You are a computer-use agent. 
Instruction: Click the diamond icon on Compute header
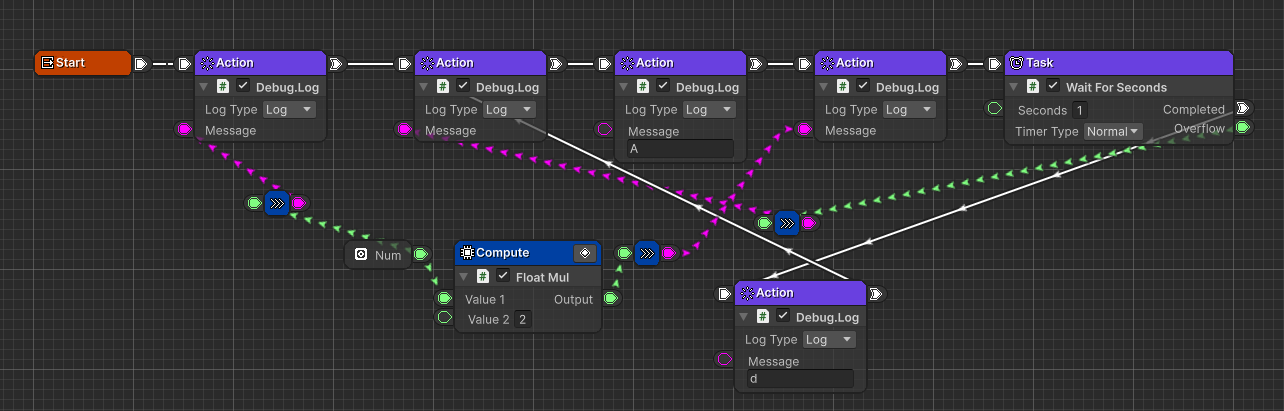pos(585,253)
